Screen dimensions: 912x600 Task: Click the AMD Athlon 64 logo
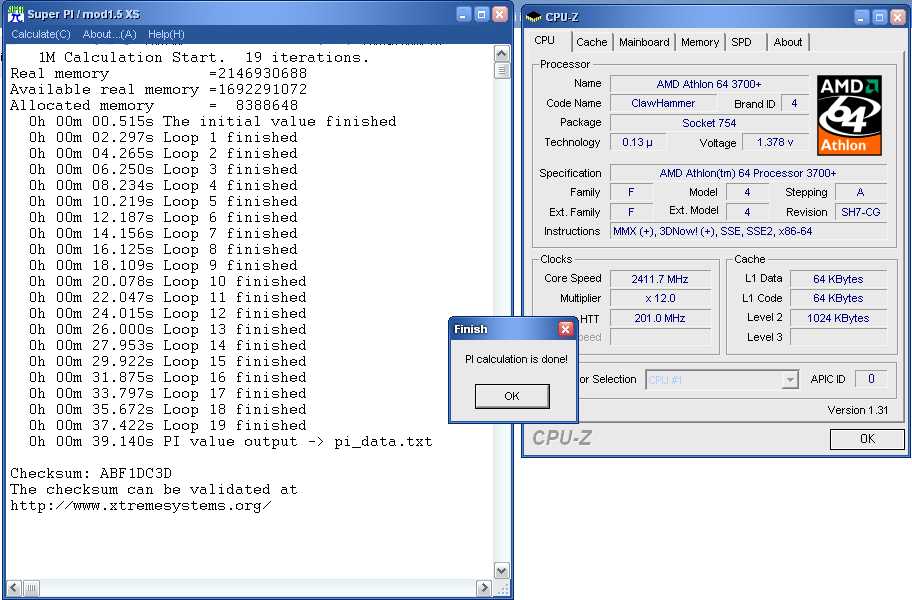(849, 115)
